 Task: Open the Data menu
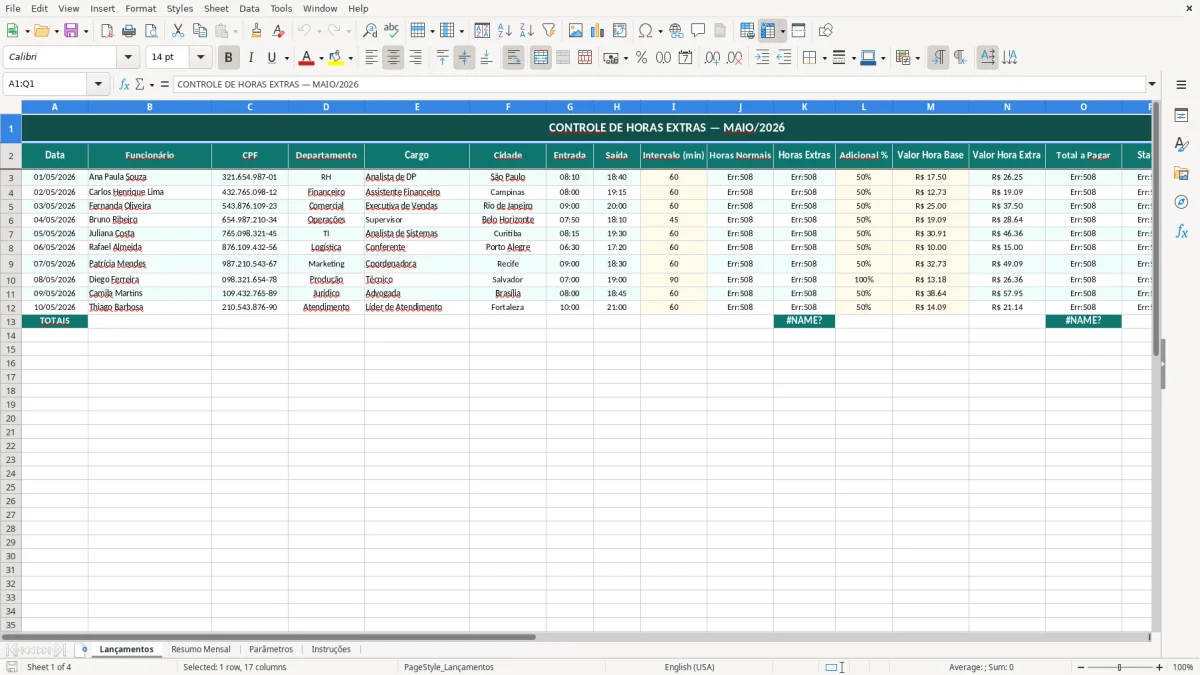[249, 8]
